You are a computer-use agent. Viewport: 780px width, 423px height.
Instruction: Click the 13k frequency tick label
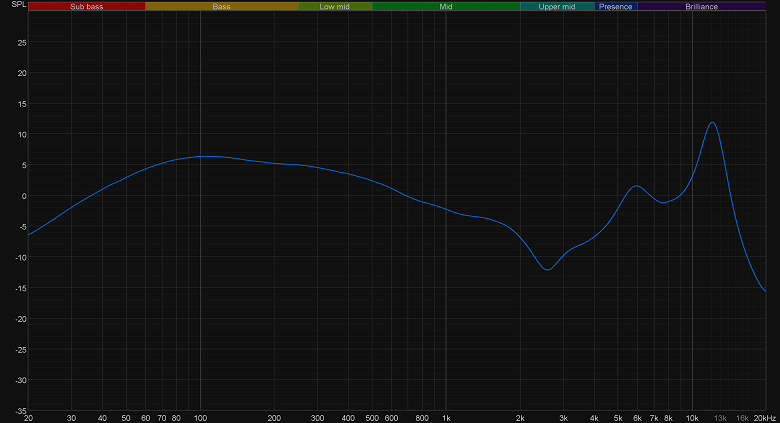pos(720,418)
